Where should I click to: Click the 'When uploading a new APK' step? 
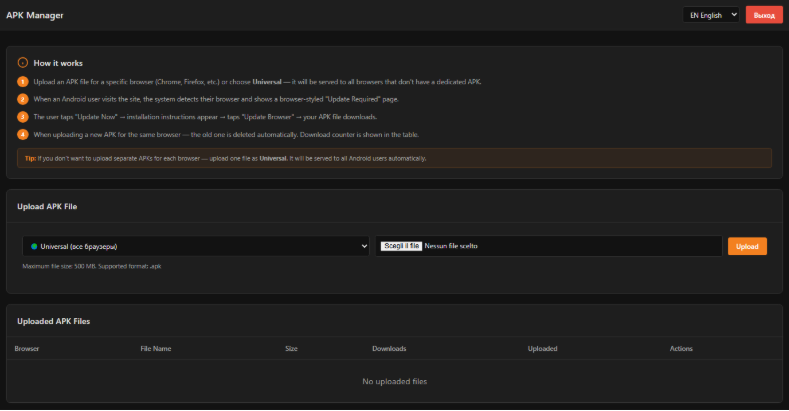pos(226,134)
